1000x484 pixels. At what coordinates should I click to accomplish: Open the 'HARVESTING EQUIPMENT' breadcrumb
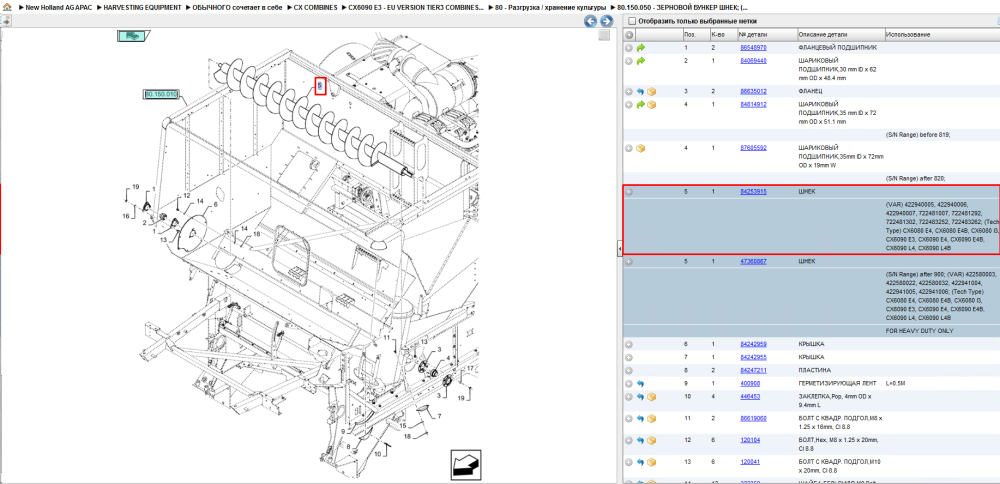[x=142, y=7]
